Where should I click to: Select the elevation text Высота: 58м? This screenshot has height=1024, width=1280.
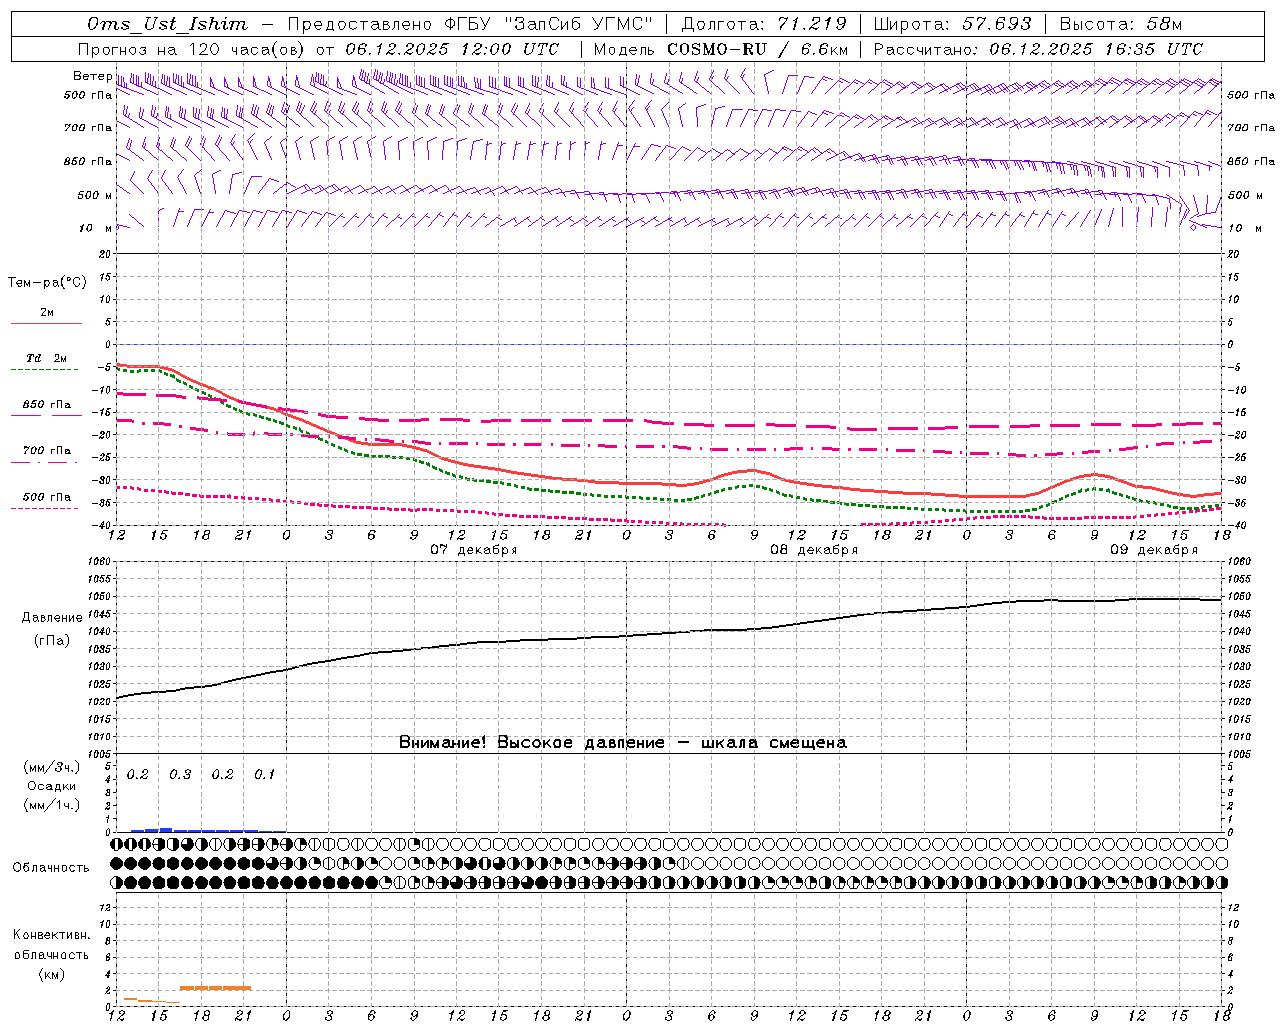[x=1120, y=24]
